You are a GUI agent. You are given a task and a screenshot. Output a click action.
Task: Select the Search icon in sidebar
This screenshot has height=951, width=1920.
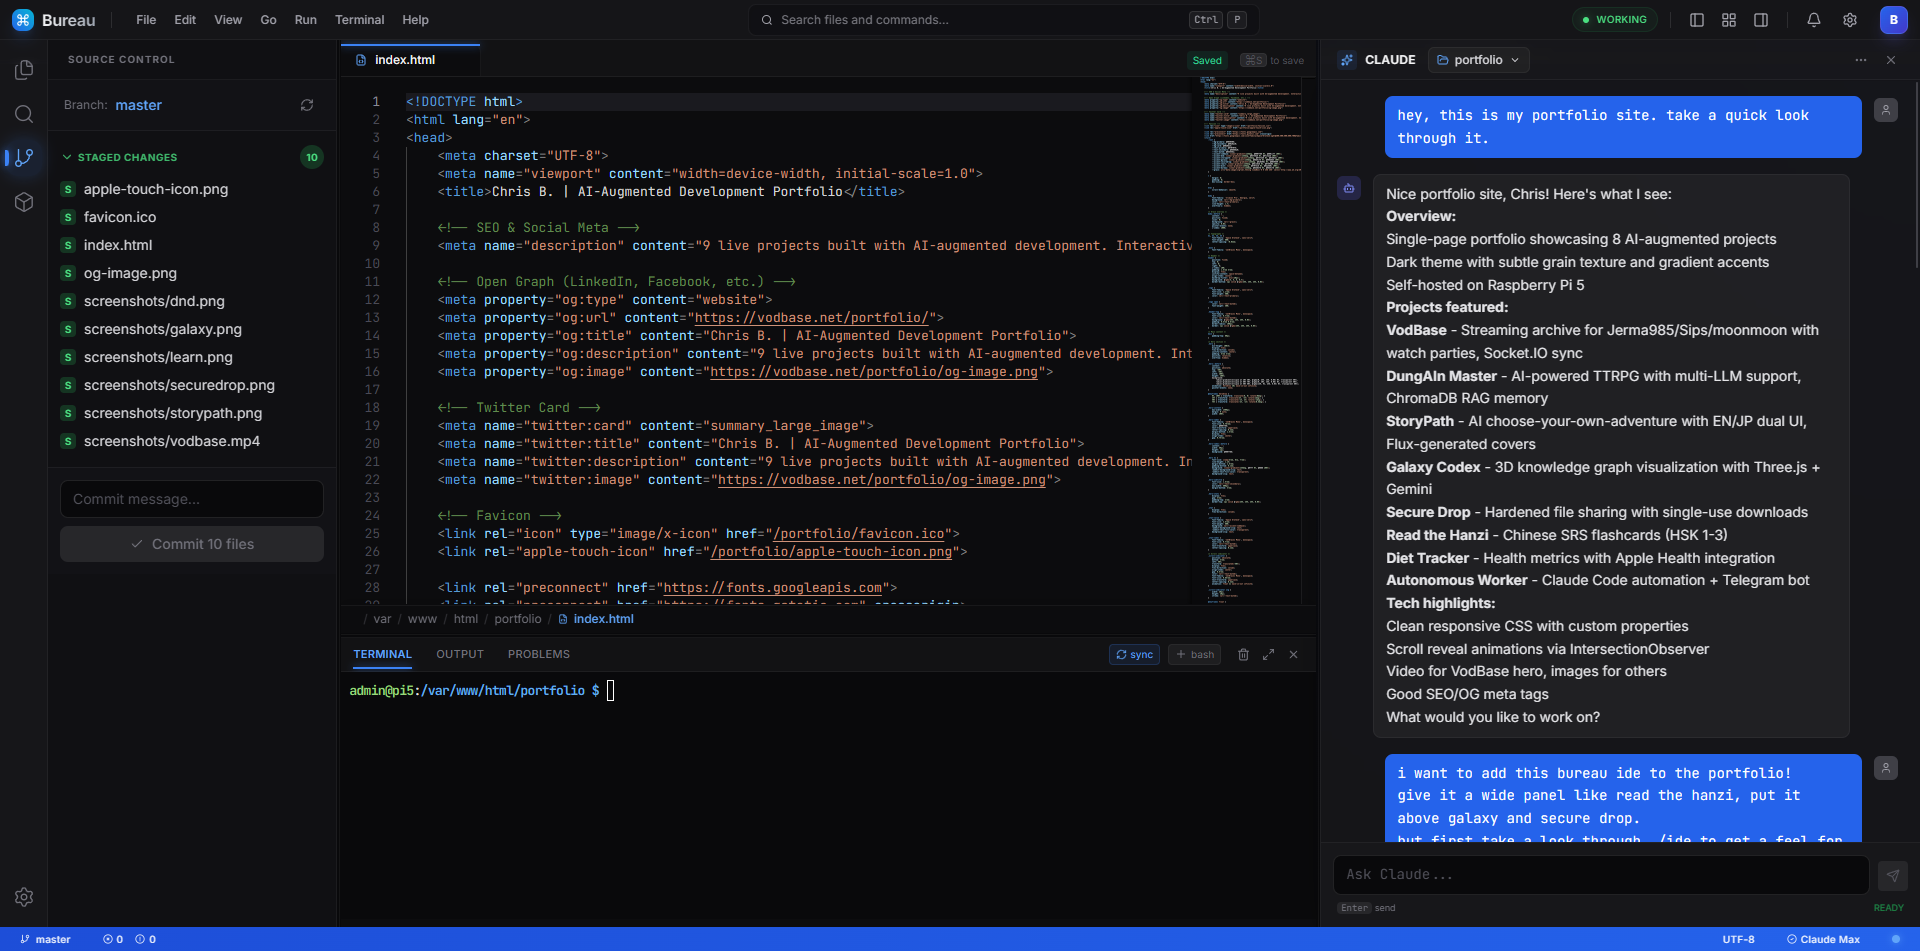point(24,114)
